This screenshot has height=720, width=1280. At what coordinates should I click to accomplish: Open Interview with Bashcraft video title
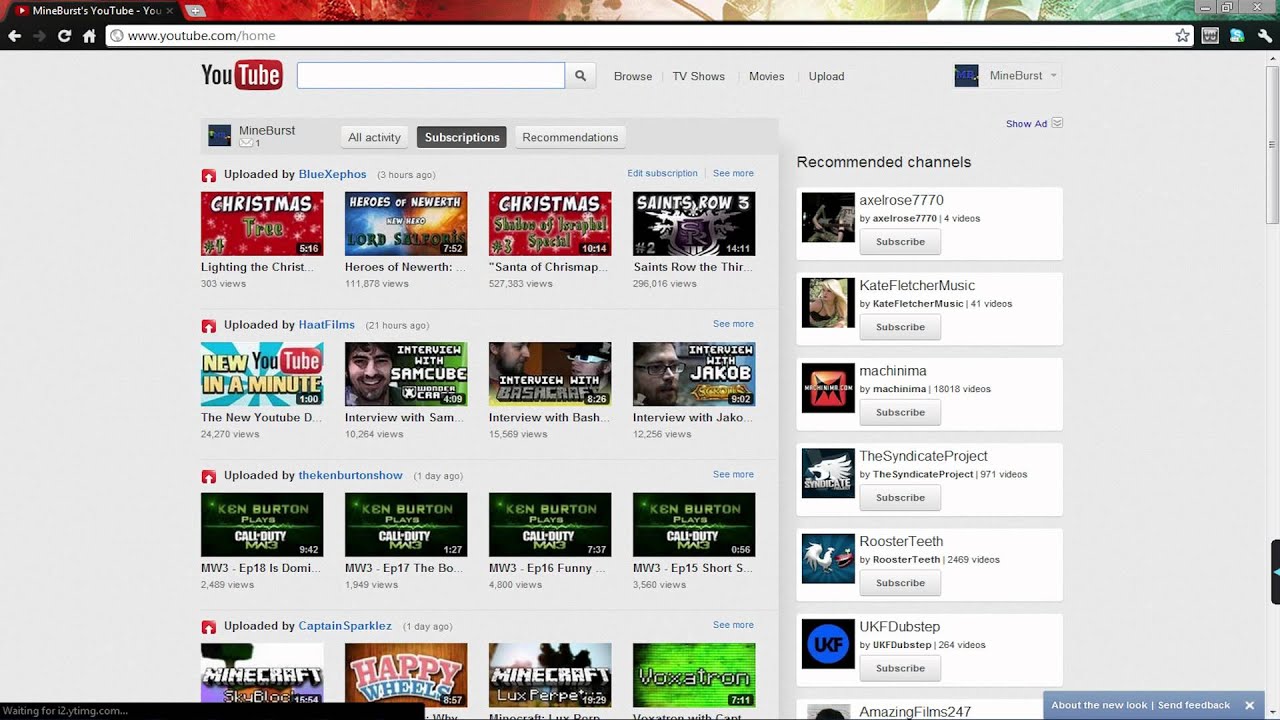click(549, 418)
